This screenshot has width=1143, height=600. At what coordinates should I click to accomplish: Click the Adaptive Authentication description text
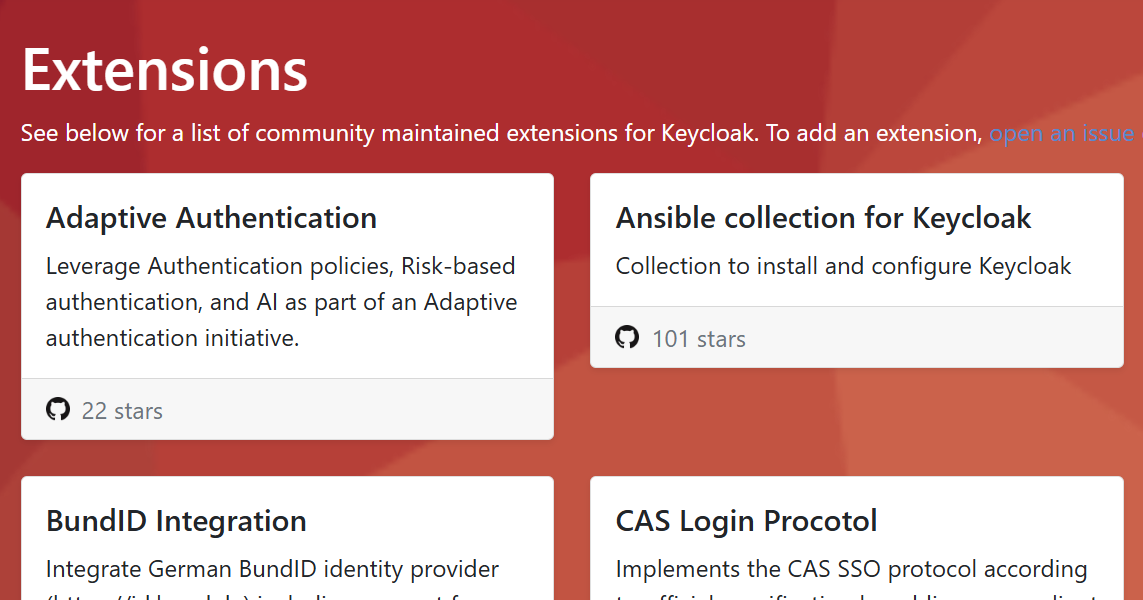point(280,302)
